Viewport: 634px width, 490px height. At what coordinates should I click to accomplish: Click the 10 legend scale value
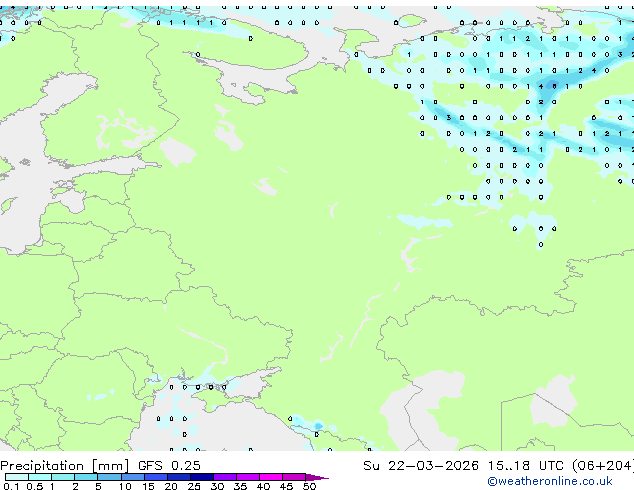(x=125, y=486)
